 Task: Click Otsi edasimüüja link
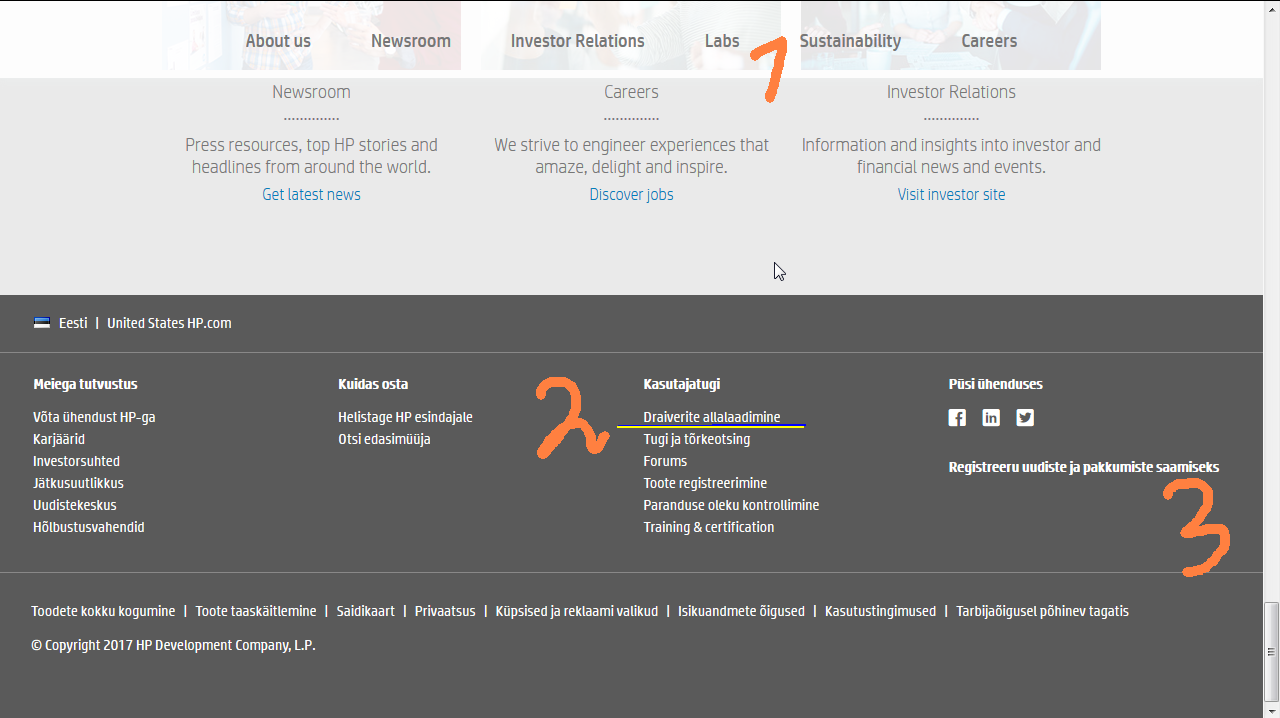[x=384, y=439]
